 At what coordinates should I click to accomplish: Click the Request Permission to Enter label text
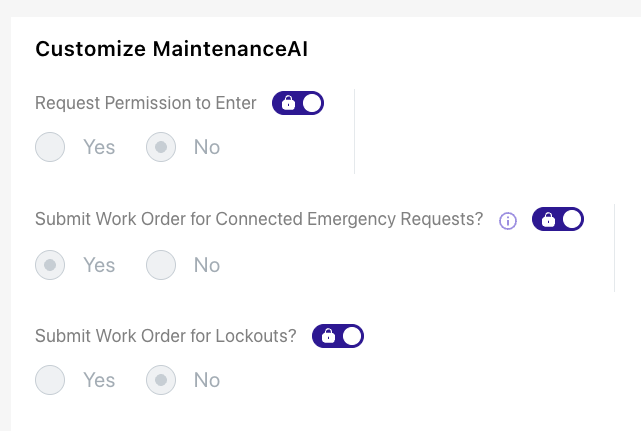point(146,103)
